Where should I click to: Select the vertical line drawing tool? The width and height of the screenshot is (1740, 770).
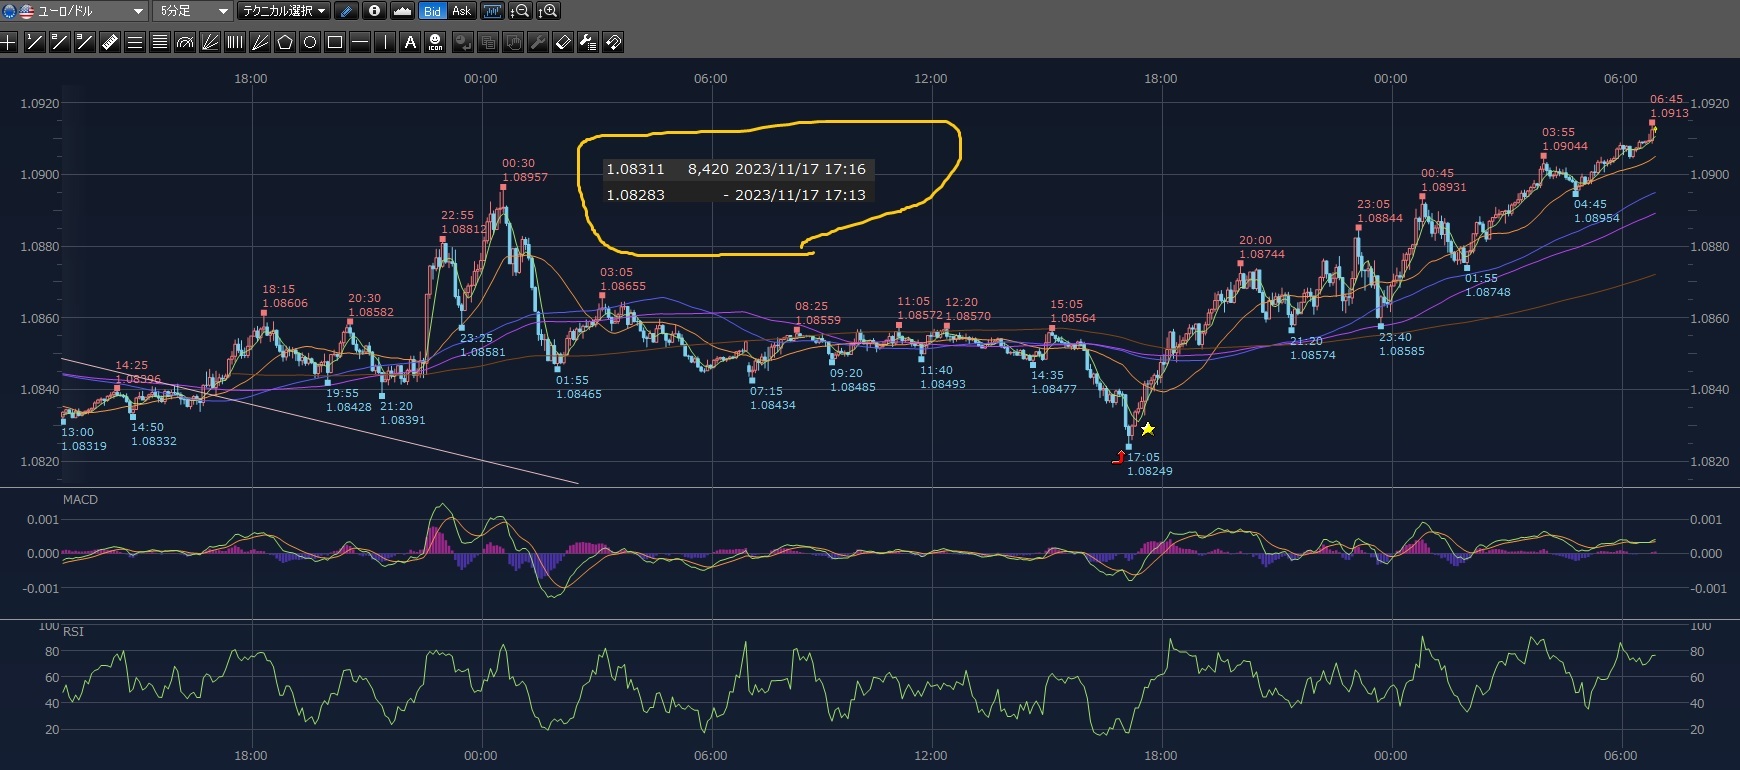pyautogui.click(x=385, y=42)
